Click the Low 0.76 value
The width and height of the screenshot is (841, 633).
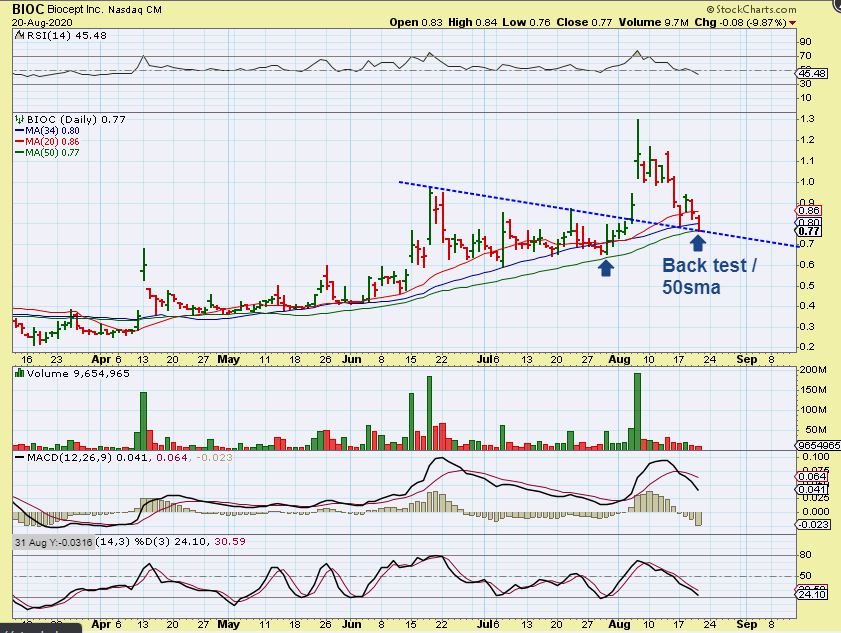526,23
